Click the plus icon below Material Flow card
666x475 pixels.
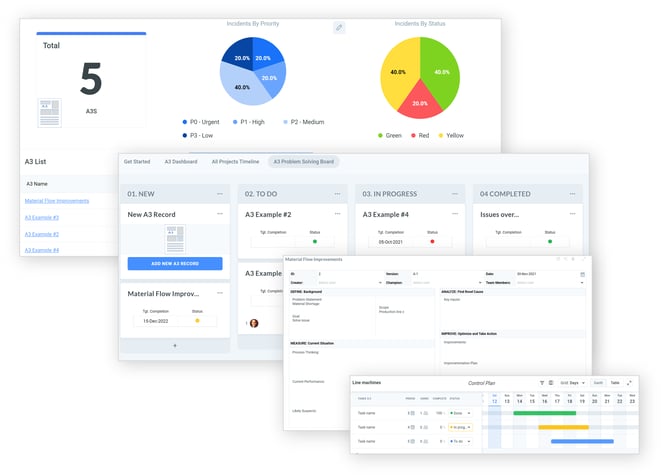[175, 346]
